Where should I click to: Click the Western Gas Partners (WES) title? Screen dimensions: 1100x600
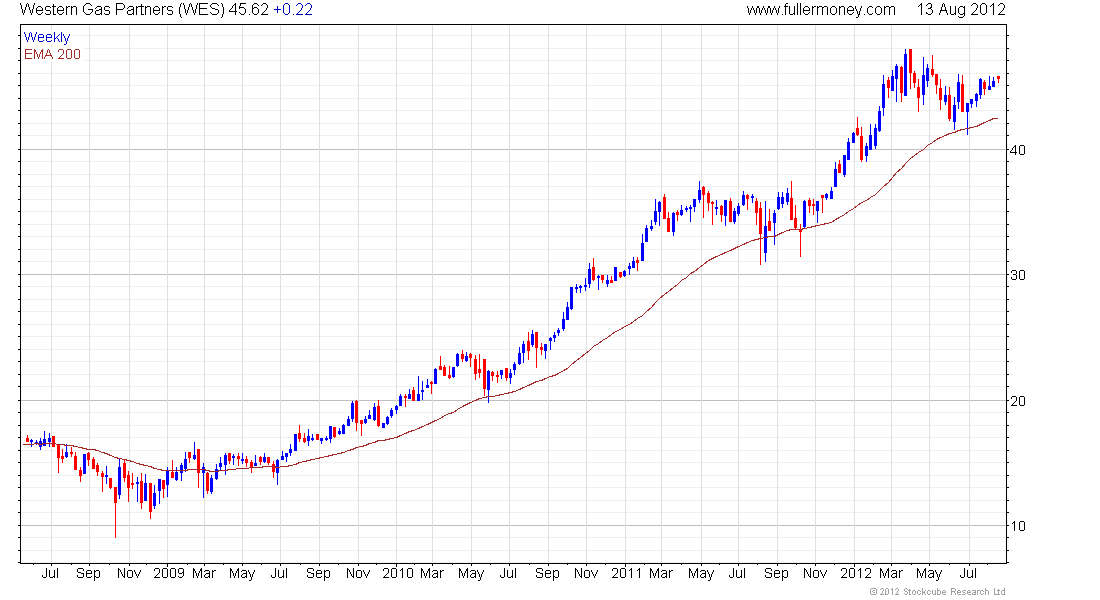[x=121, y=10]
